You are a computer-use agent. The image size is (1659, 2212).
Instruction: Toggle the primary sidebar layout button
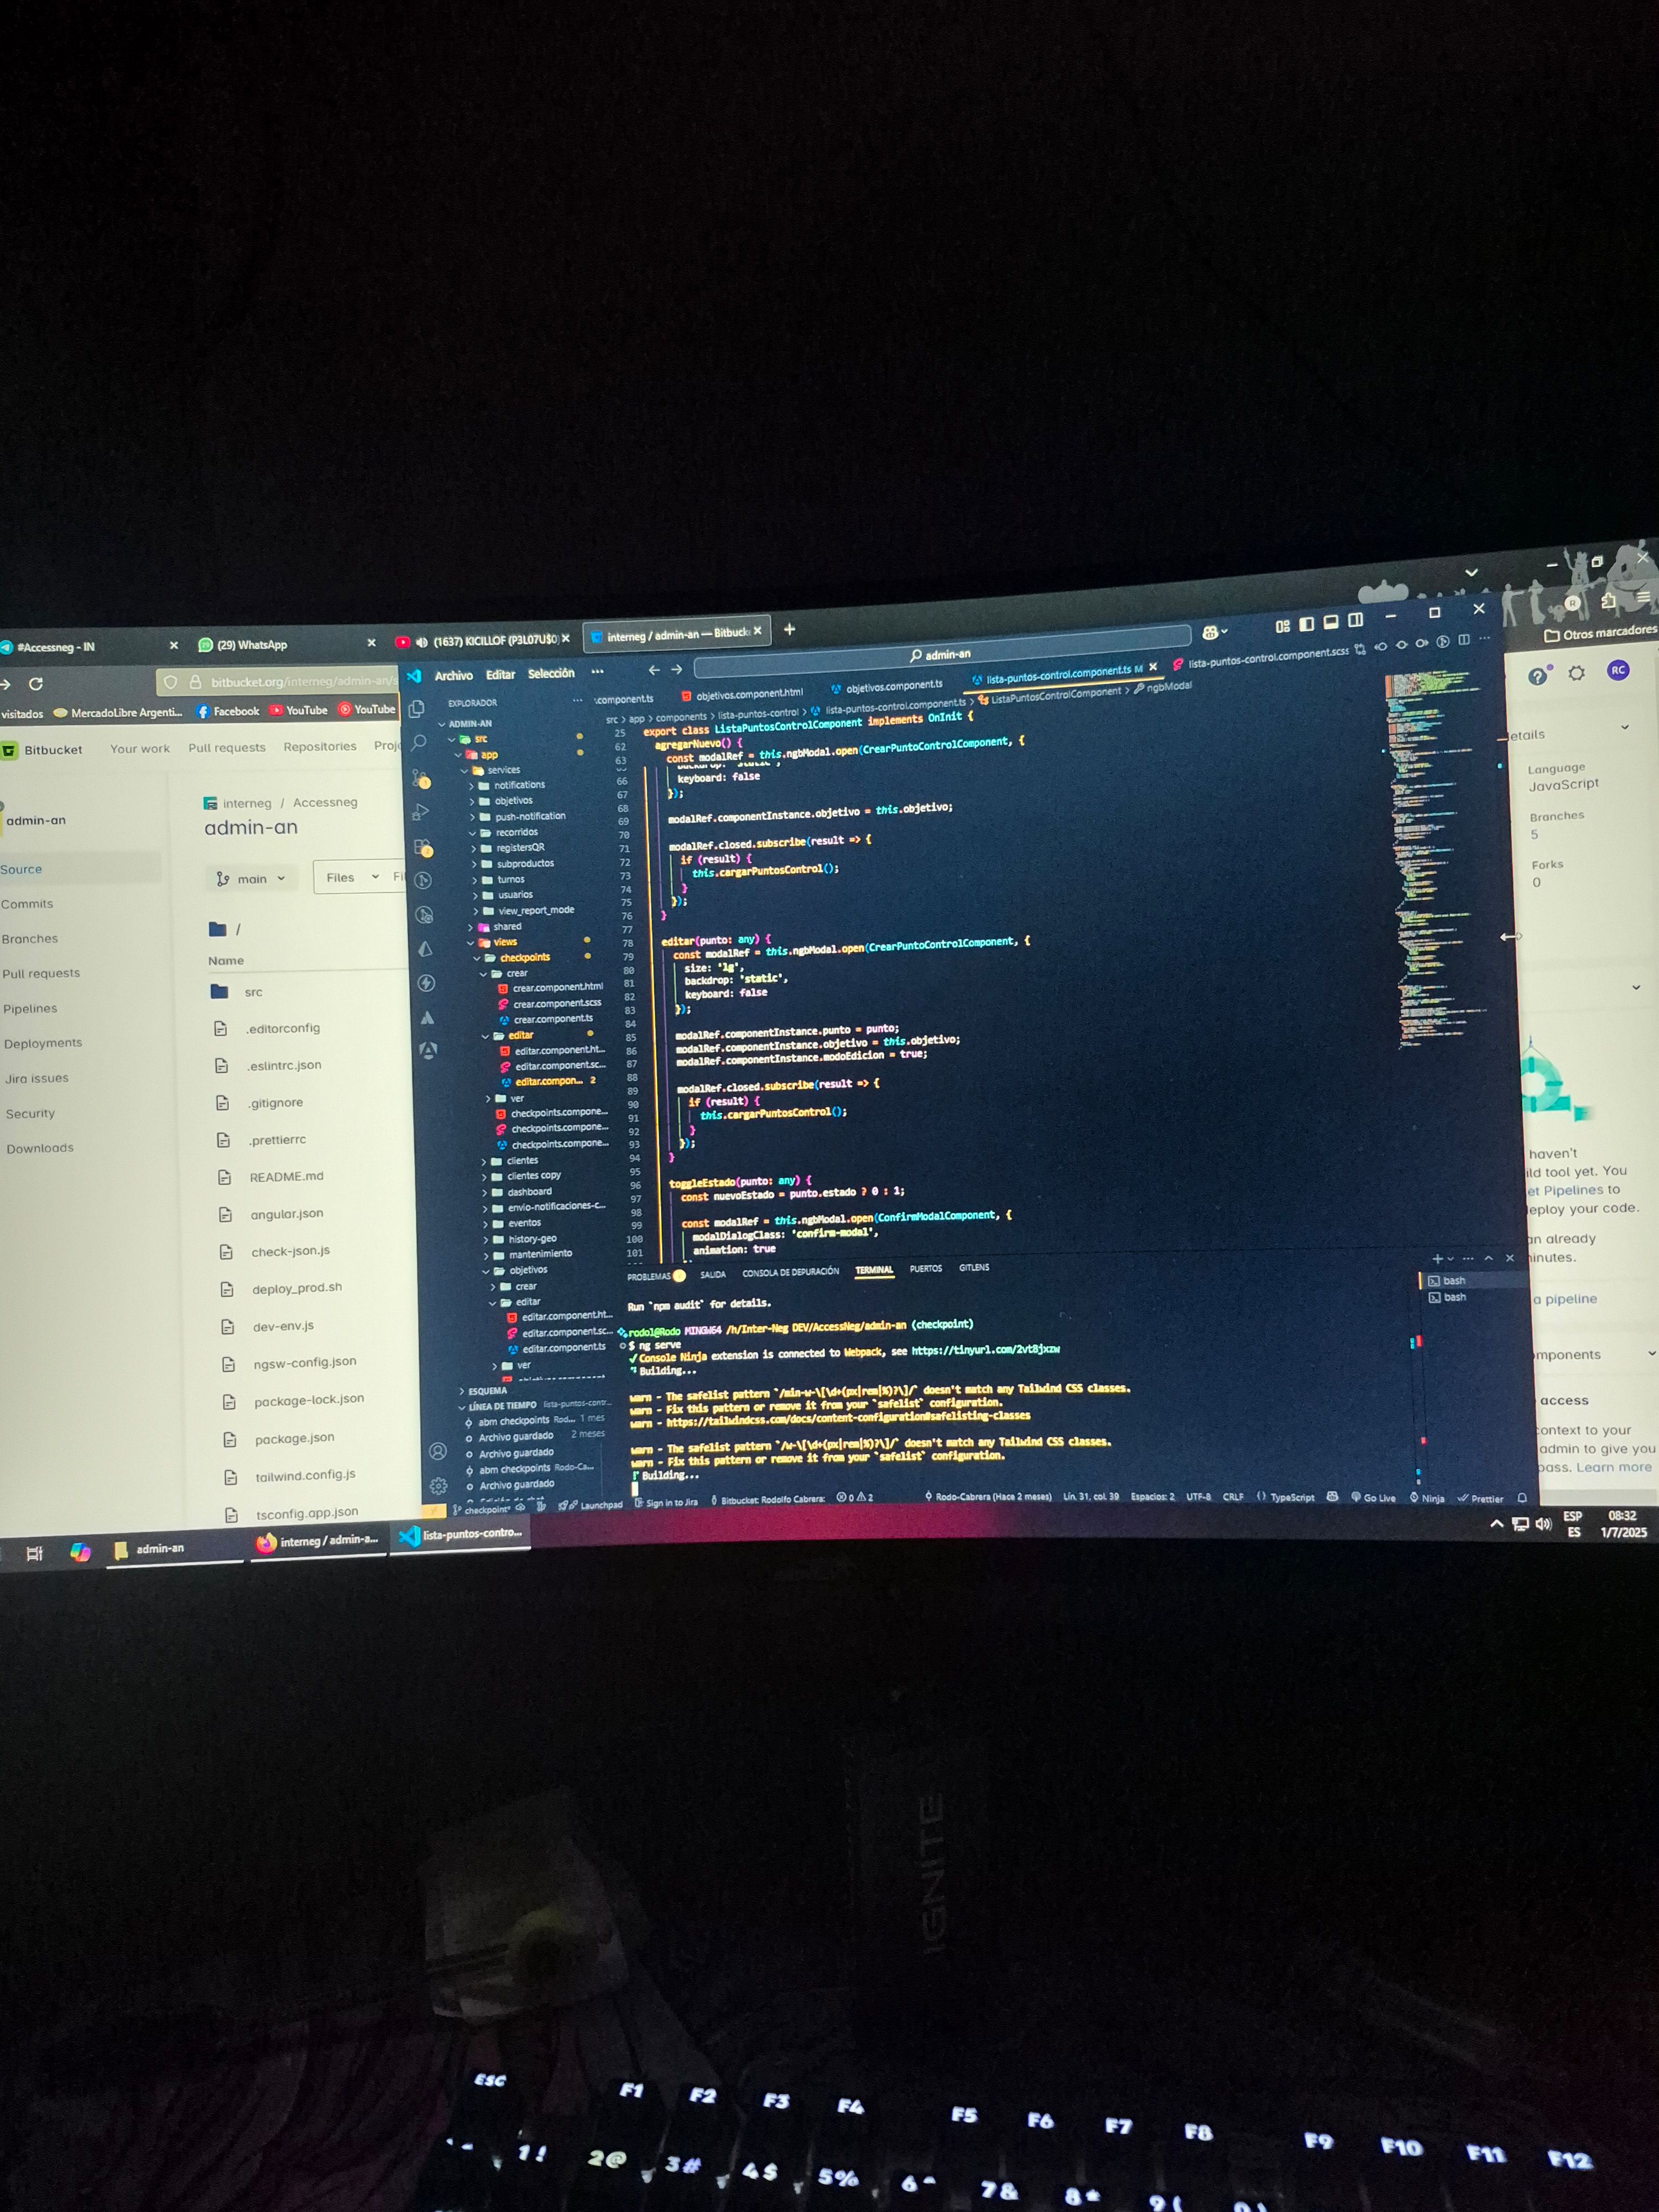coord(1306,624)
